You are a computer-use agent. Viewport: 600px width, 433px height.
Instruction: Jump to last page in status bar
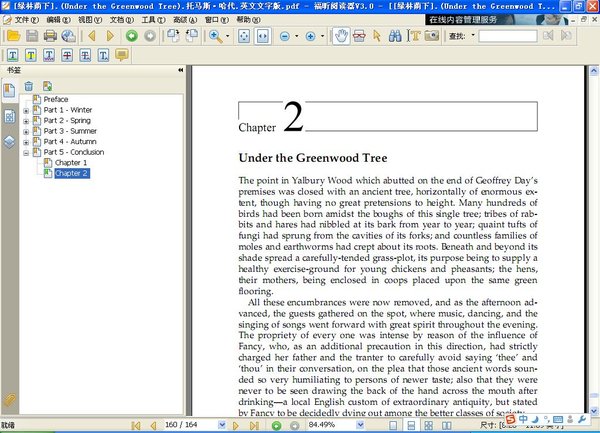click(x=254, y=426)
